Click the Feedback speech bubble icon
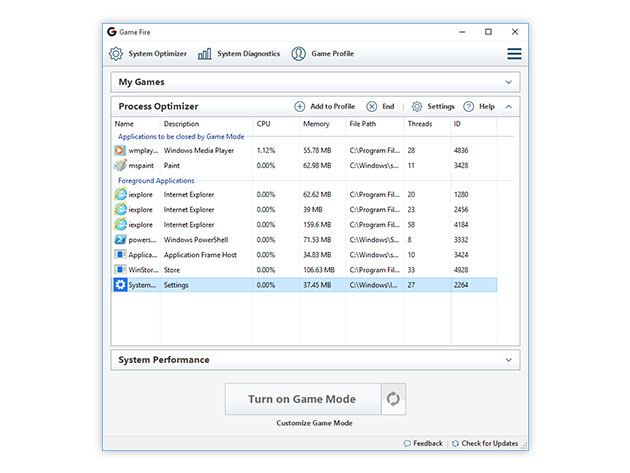Viewport: 630px width, 473px height. click(x=407, y=443)
